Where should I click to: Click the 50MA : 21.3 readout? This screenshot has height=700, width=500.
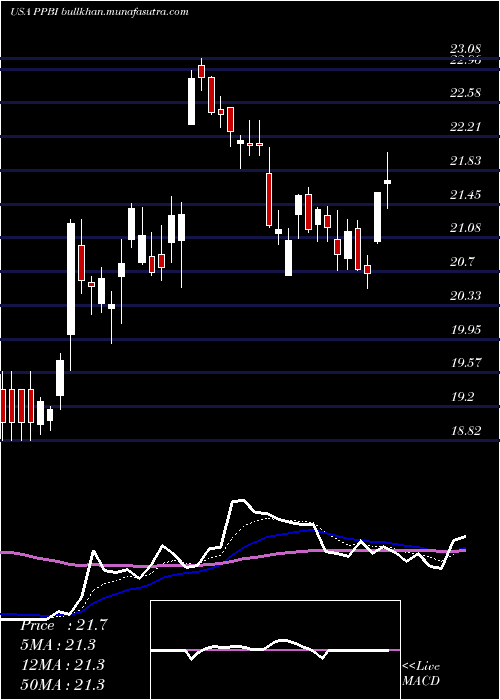click(62, 684)
